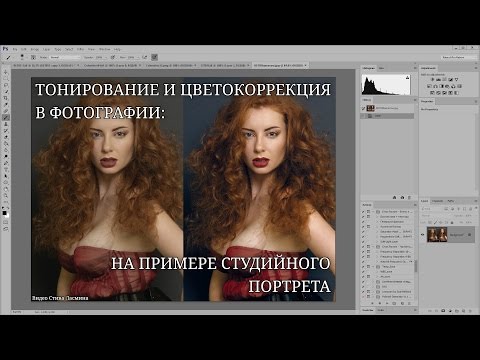Create new group in Layers panel
The width and height of the screenshot is (480, 360).
pos(456,311)
